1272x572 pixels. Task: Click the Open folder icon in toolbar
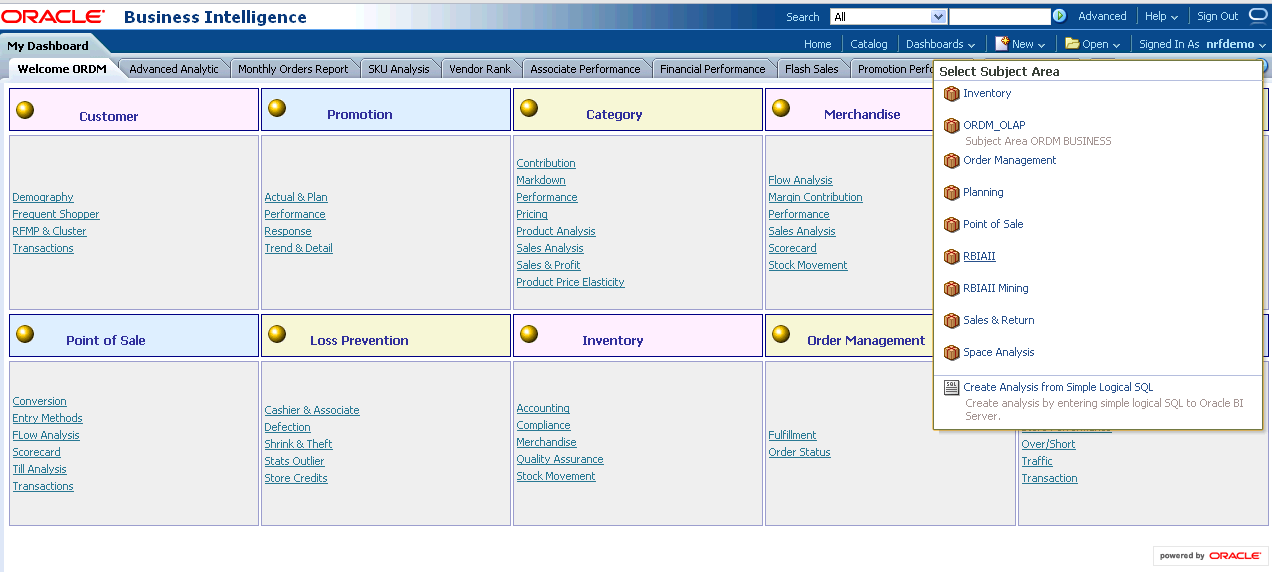point(1071,44)
